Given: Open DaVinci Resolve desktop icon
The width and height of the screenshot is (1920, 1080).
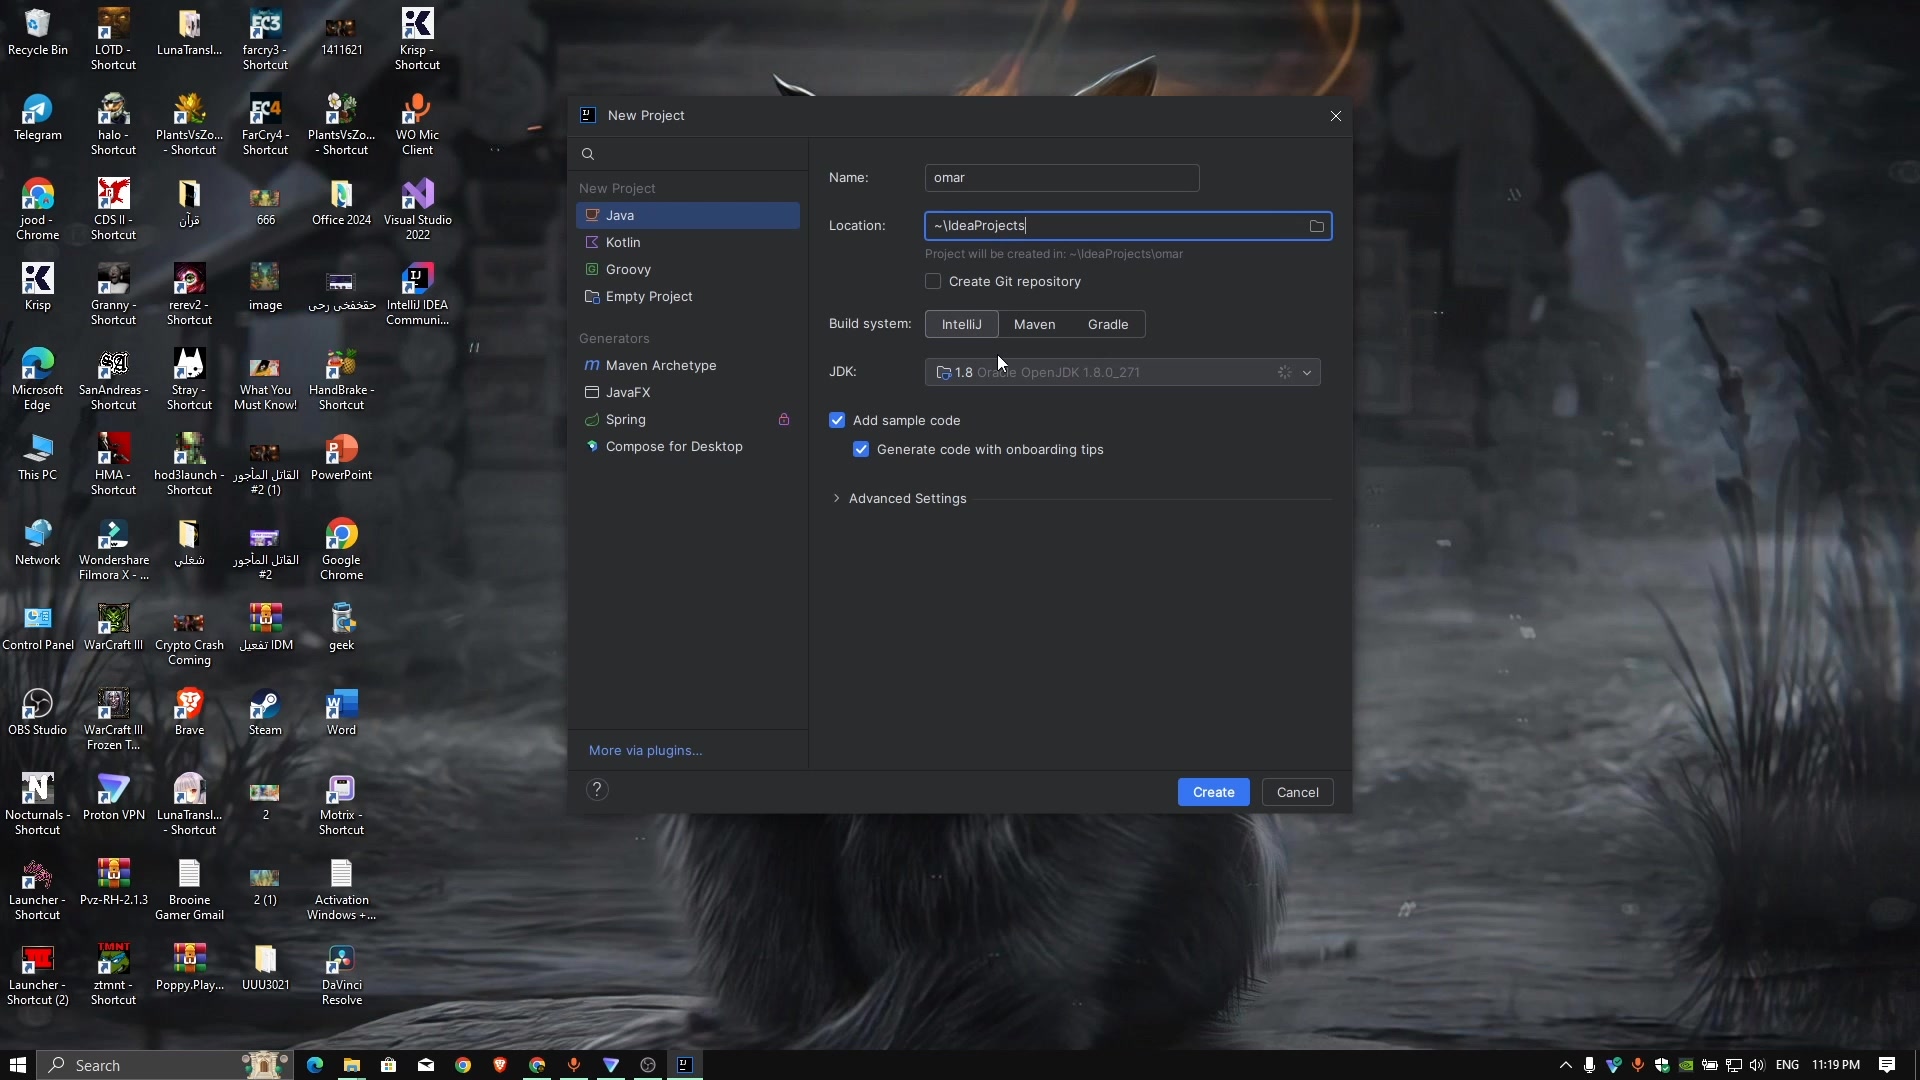Looking at the screenshot, I should (341, 974).
